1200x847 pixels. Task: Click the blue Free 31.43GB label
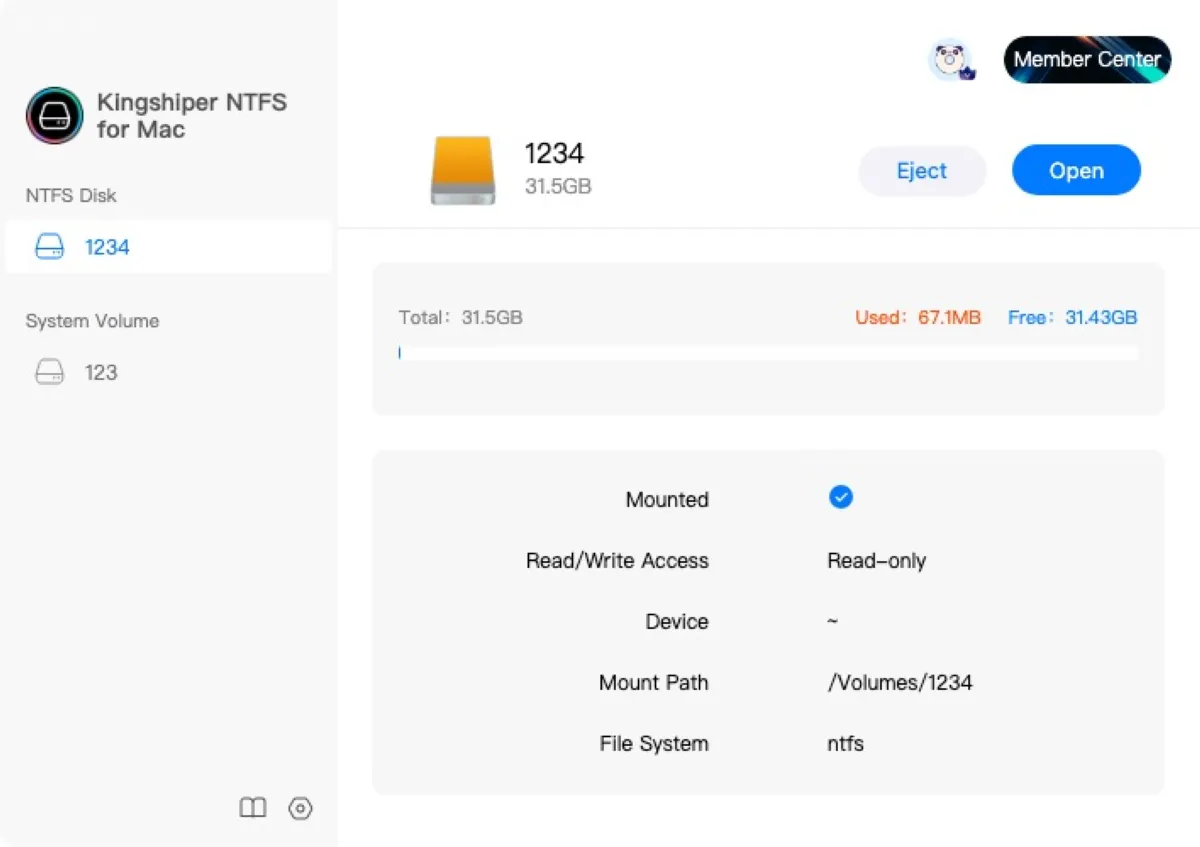[x=1072, y=318]
